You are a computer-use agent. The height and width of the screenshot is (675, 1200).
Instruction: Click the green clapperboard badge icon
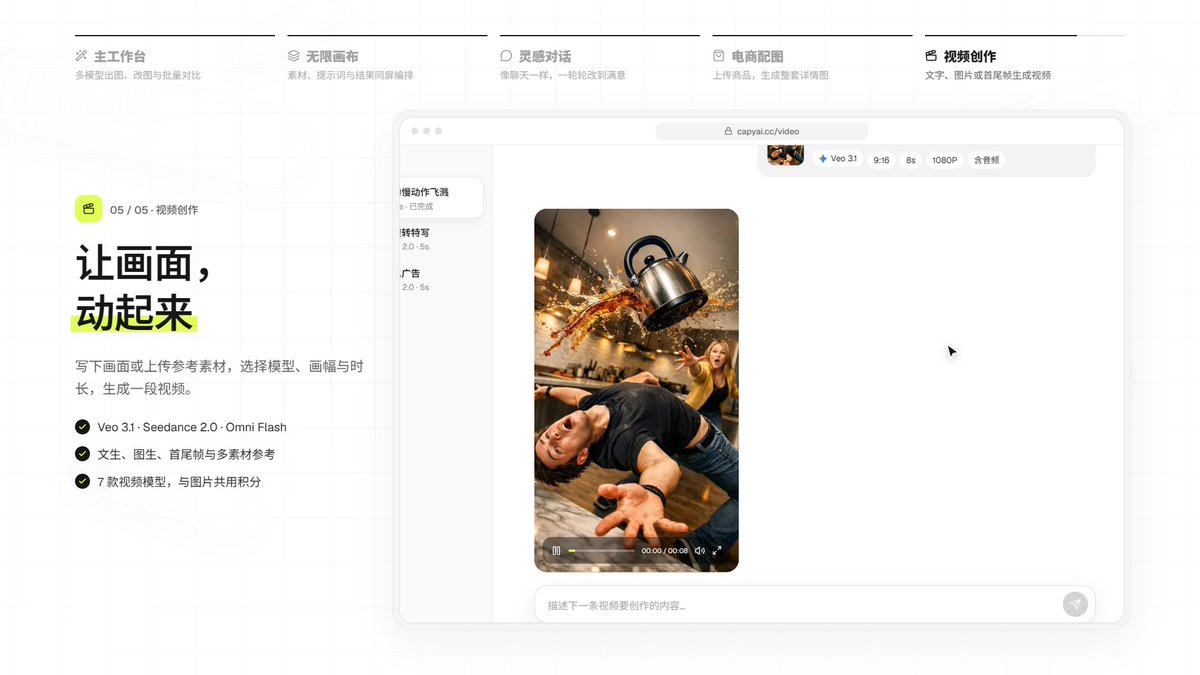point(89,209)
